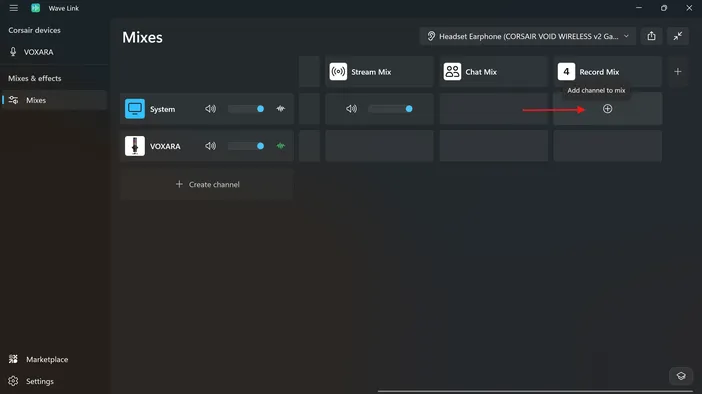The height and width of the screenshot is (394, 702).
Task: Click the VOXARA microphone channel icon
Action: (135, 146)
